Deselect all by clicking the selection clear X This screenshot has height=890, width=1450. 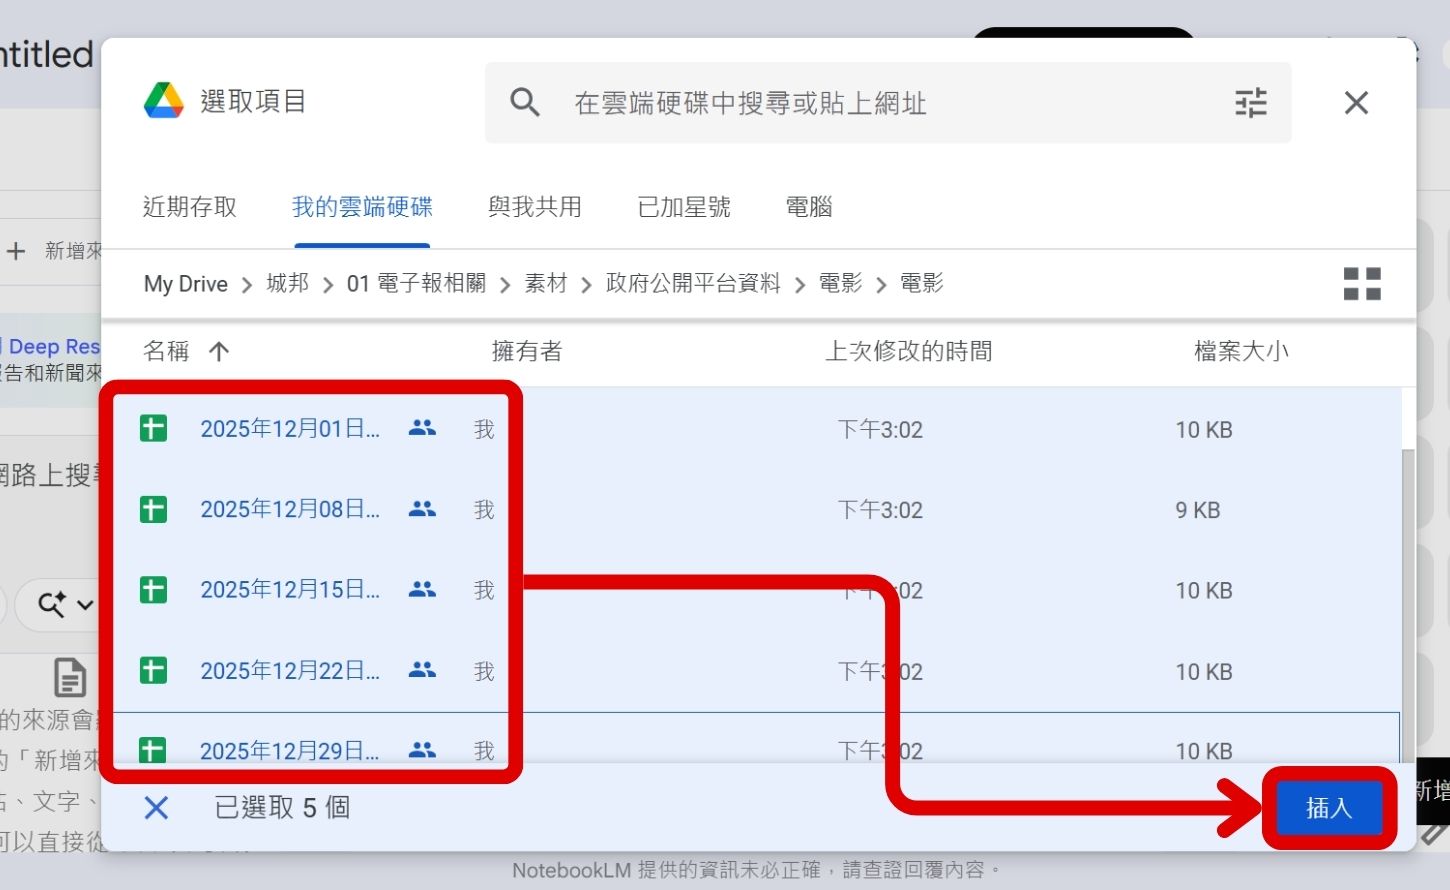pyautogui.click(x=155, y=807)
